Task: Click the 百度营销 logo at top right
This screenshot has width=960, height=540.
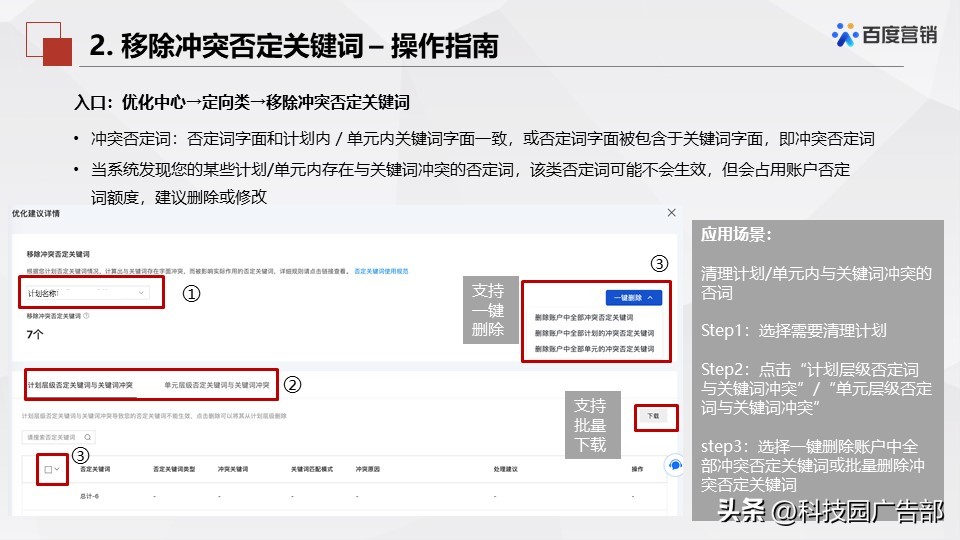Action: tap(884, 34)
